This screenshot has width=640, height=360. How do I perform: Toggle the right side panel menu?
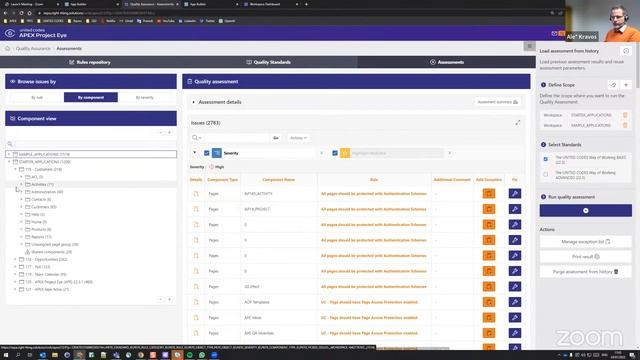point(529,46)
